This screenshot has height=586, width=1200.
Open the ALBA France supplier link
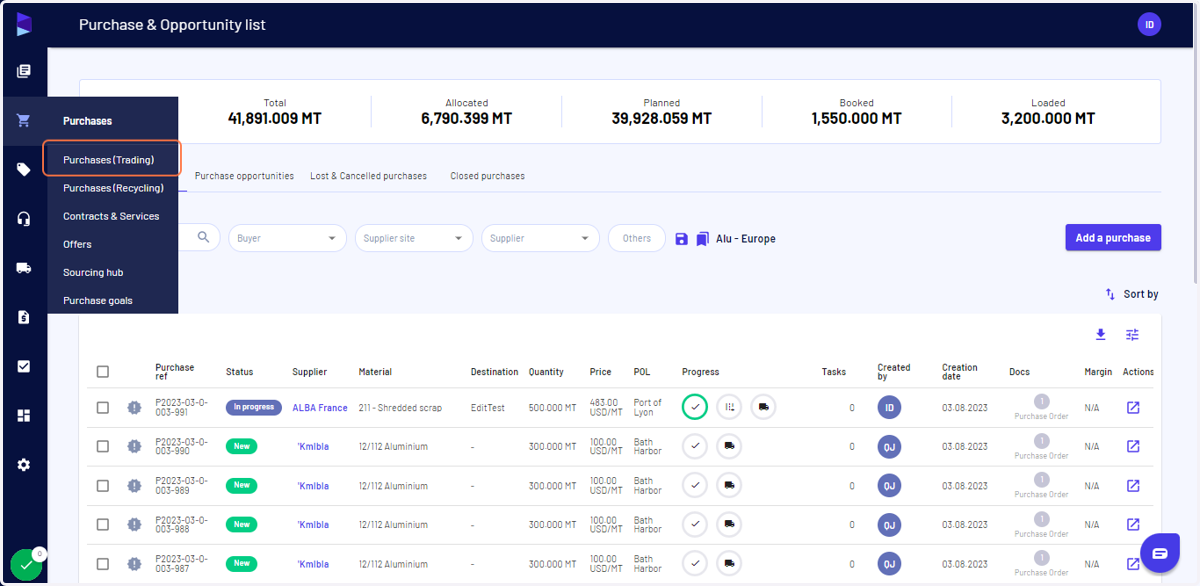[x=320, y=408]
